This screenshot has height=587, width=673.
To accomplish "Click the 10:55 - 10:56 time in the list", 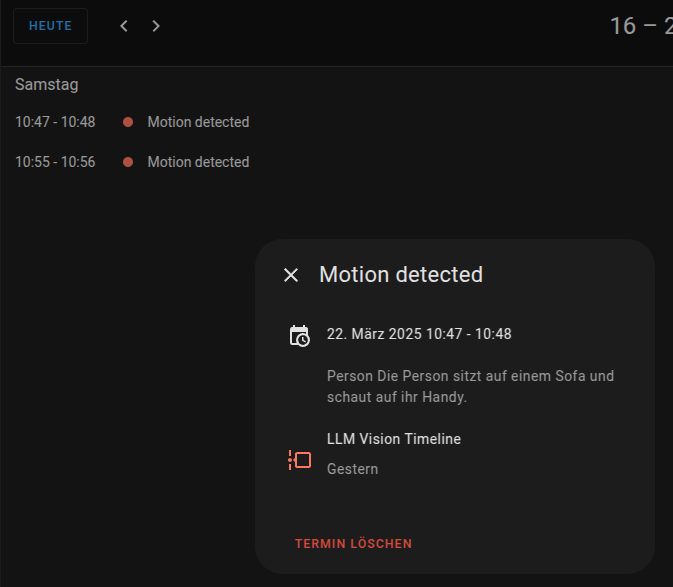I will tap(55, 162).
